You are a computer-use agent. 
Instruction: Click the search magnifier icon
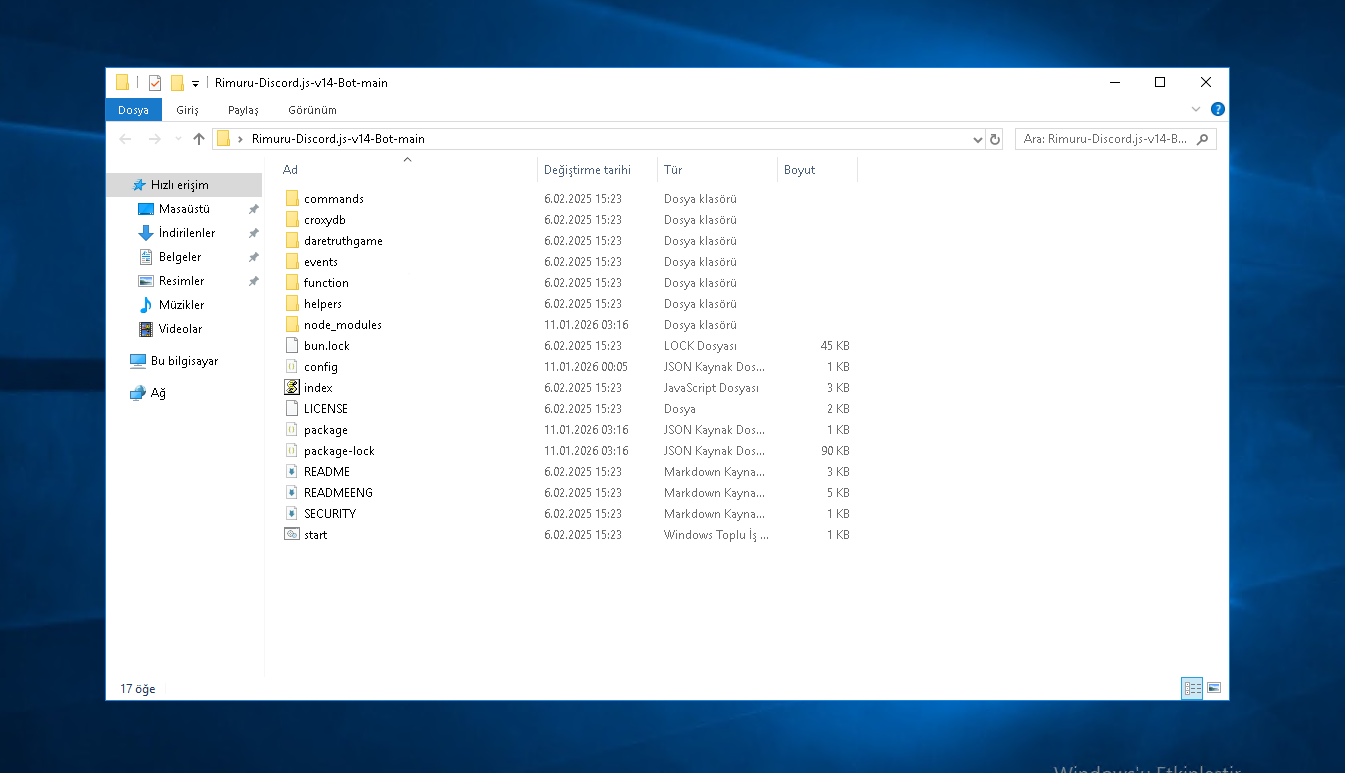click(1202, 139)
